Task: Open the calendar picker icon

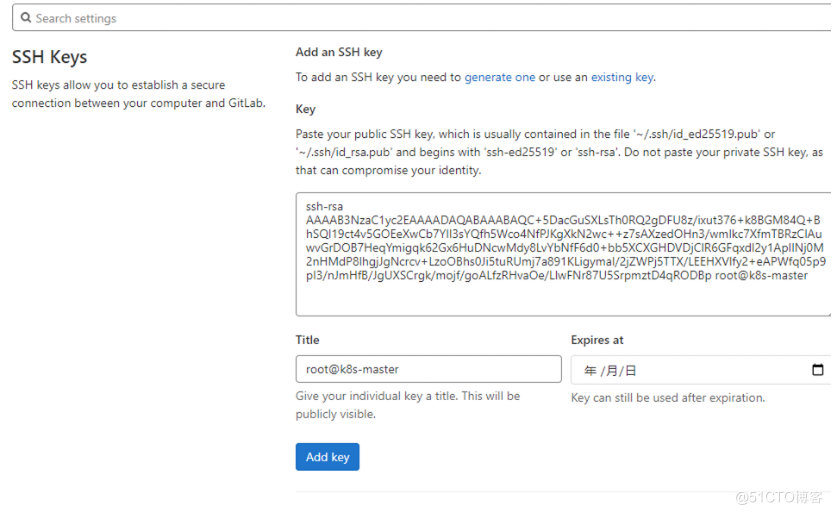Action: [818, 369]
